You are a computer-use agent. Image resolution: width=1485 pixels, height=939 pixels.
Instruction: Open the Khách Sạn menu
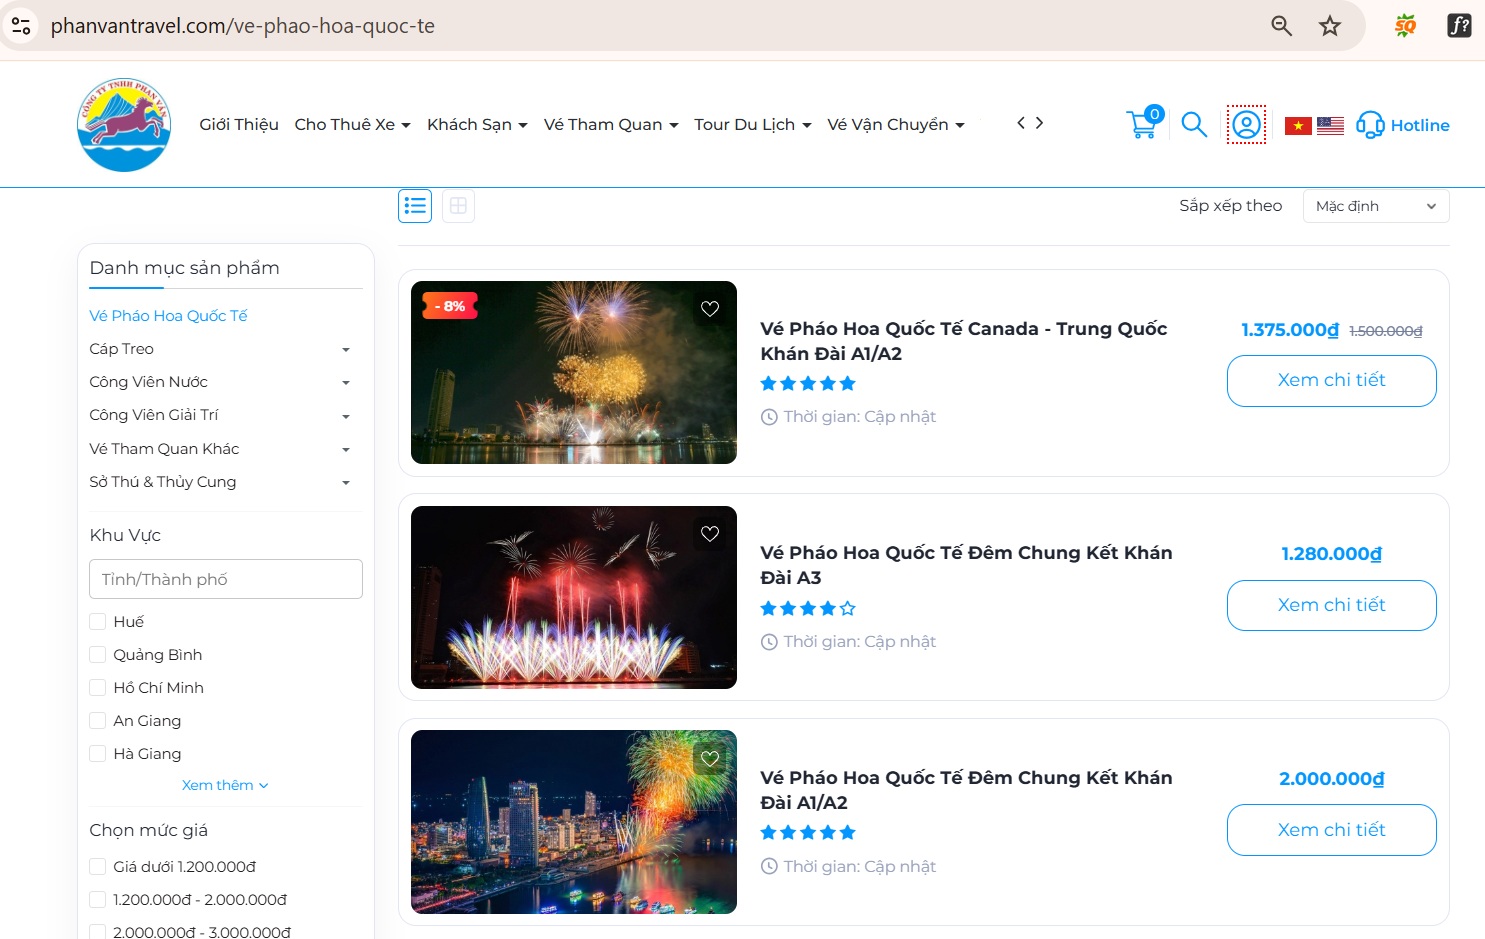476,124
